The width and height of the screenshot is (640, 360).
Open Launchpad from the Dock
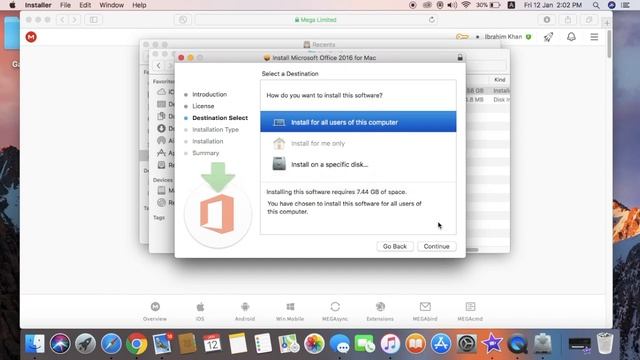85,343
